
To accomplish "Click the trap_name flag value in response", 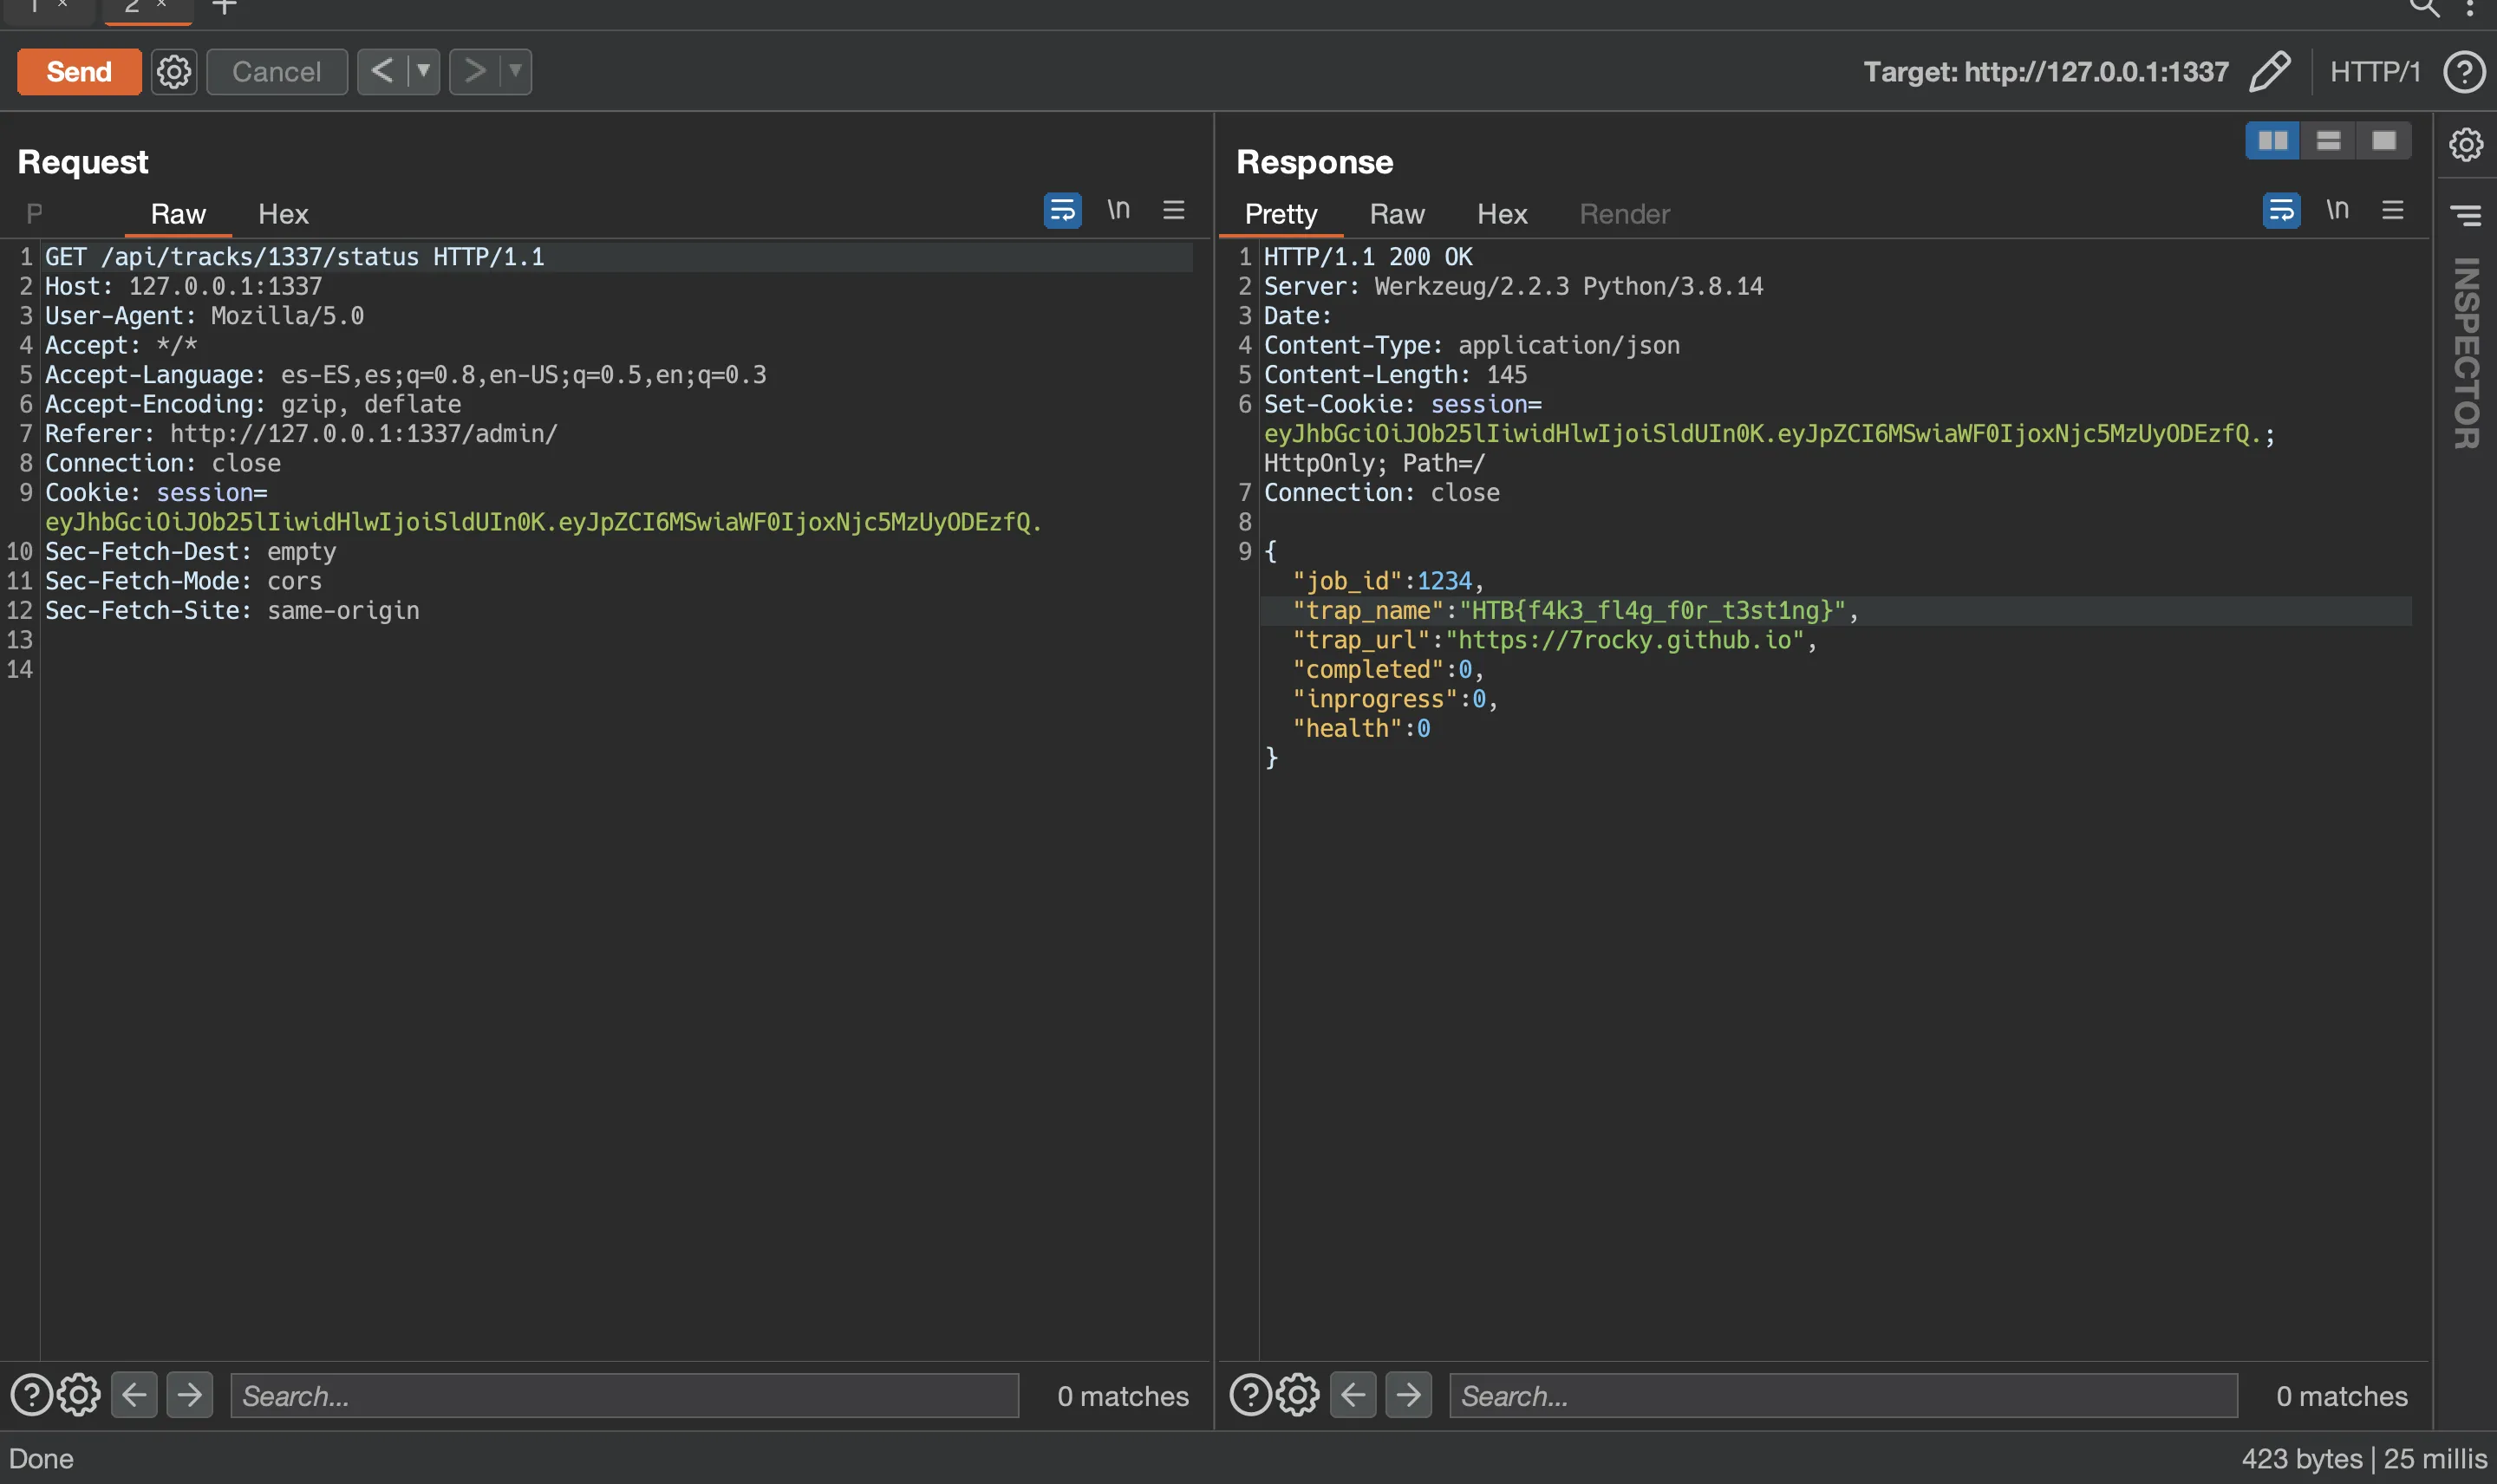I will coord(1652,611).
